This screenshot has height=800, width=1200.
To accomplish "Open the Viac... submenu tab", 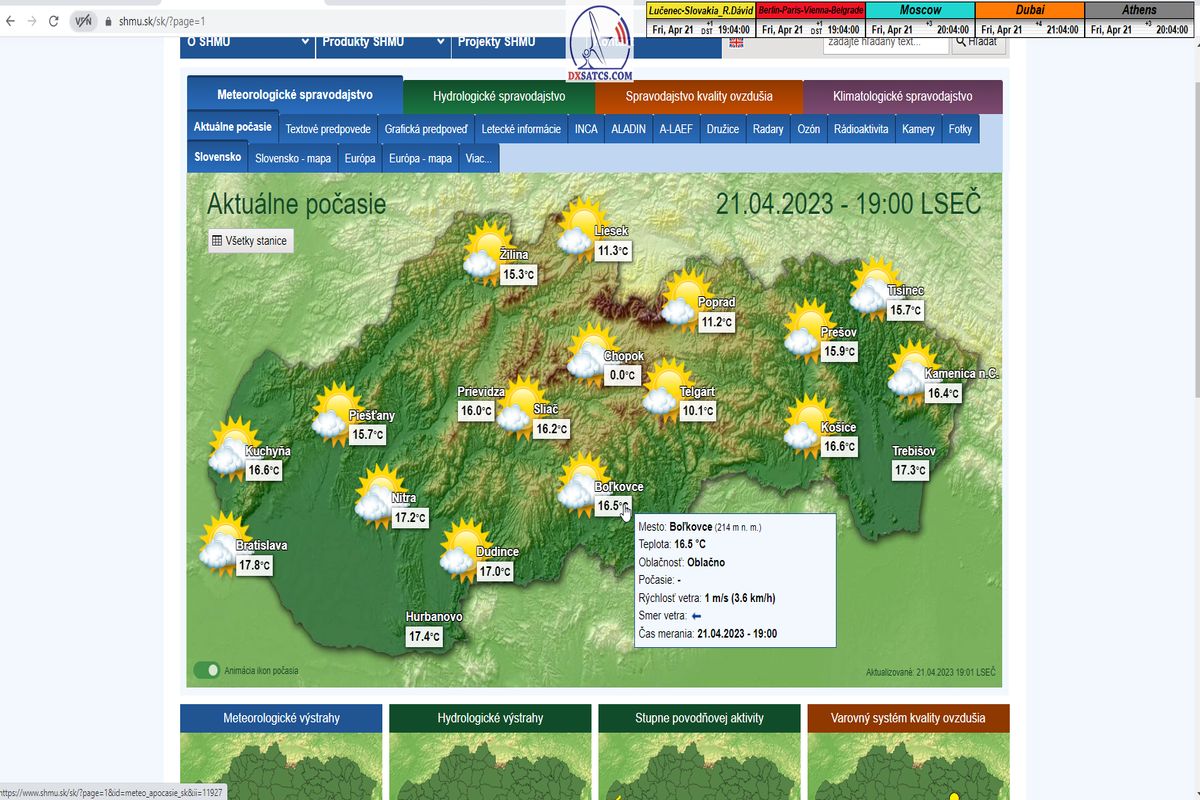I will [x=478, y=158].
